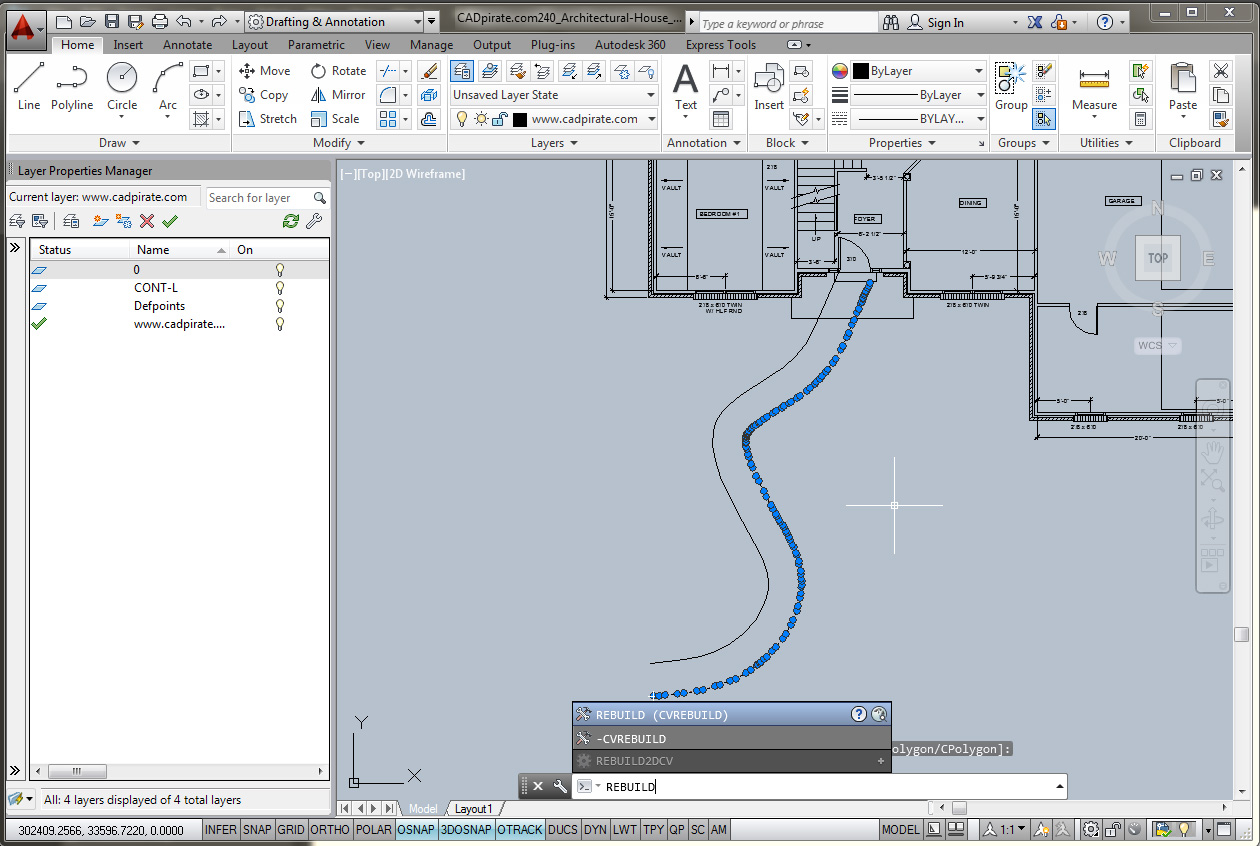The height and width of the screenshot is (846, 1260).
Task: Expand the Draw panel
Action: pyautogui.click(x=120, y=143)
